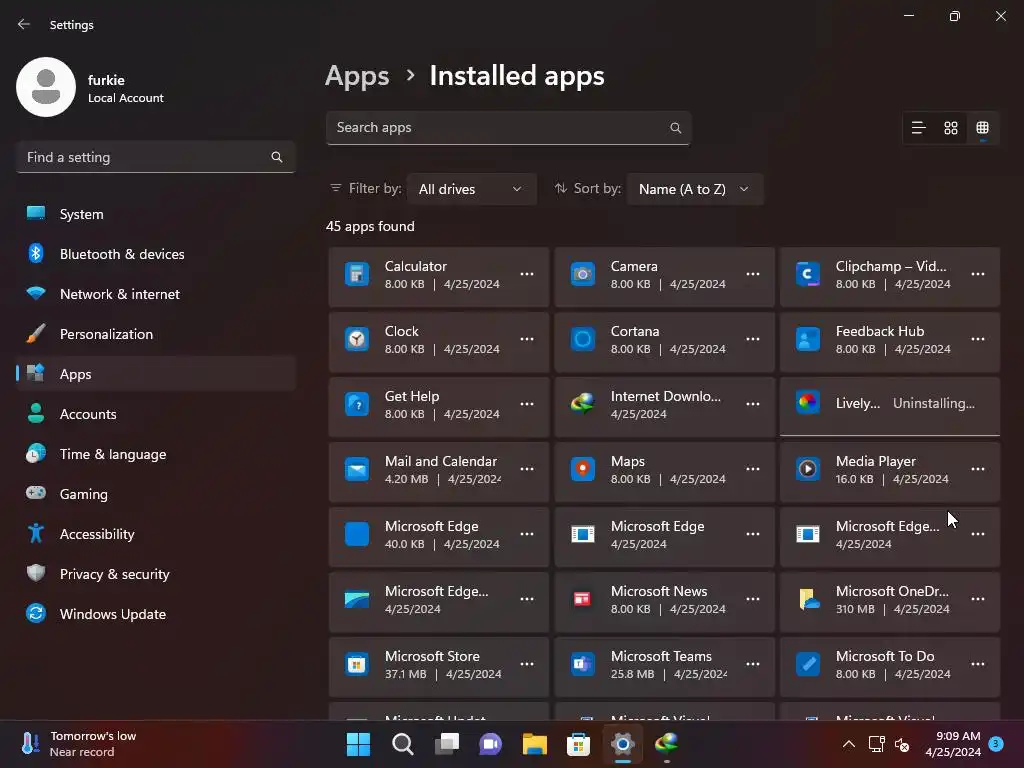Image resolution: width=1024 pixels, height=768 pixels.
Task: Click the Lively Wallpaper app icon
Action: coord(808,403)
